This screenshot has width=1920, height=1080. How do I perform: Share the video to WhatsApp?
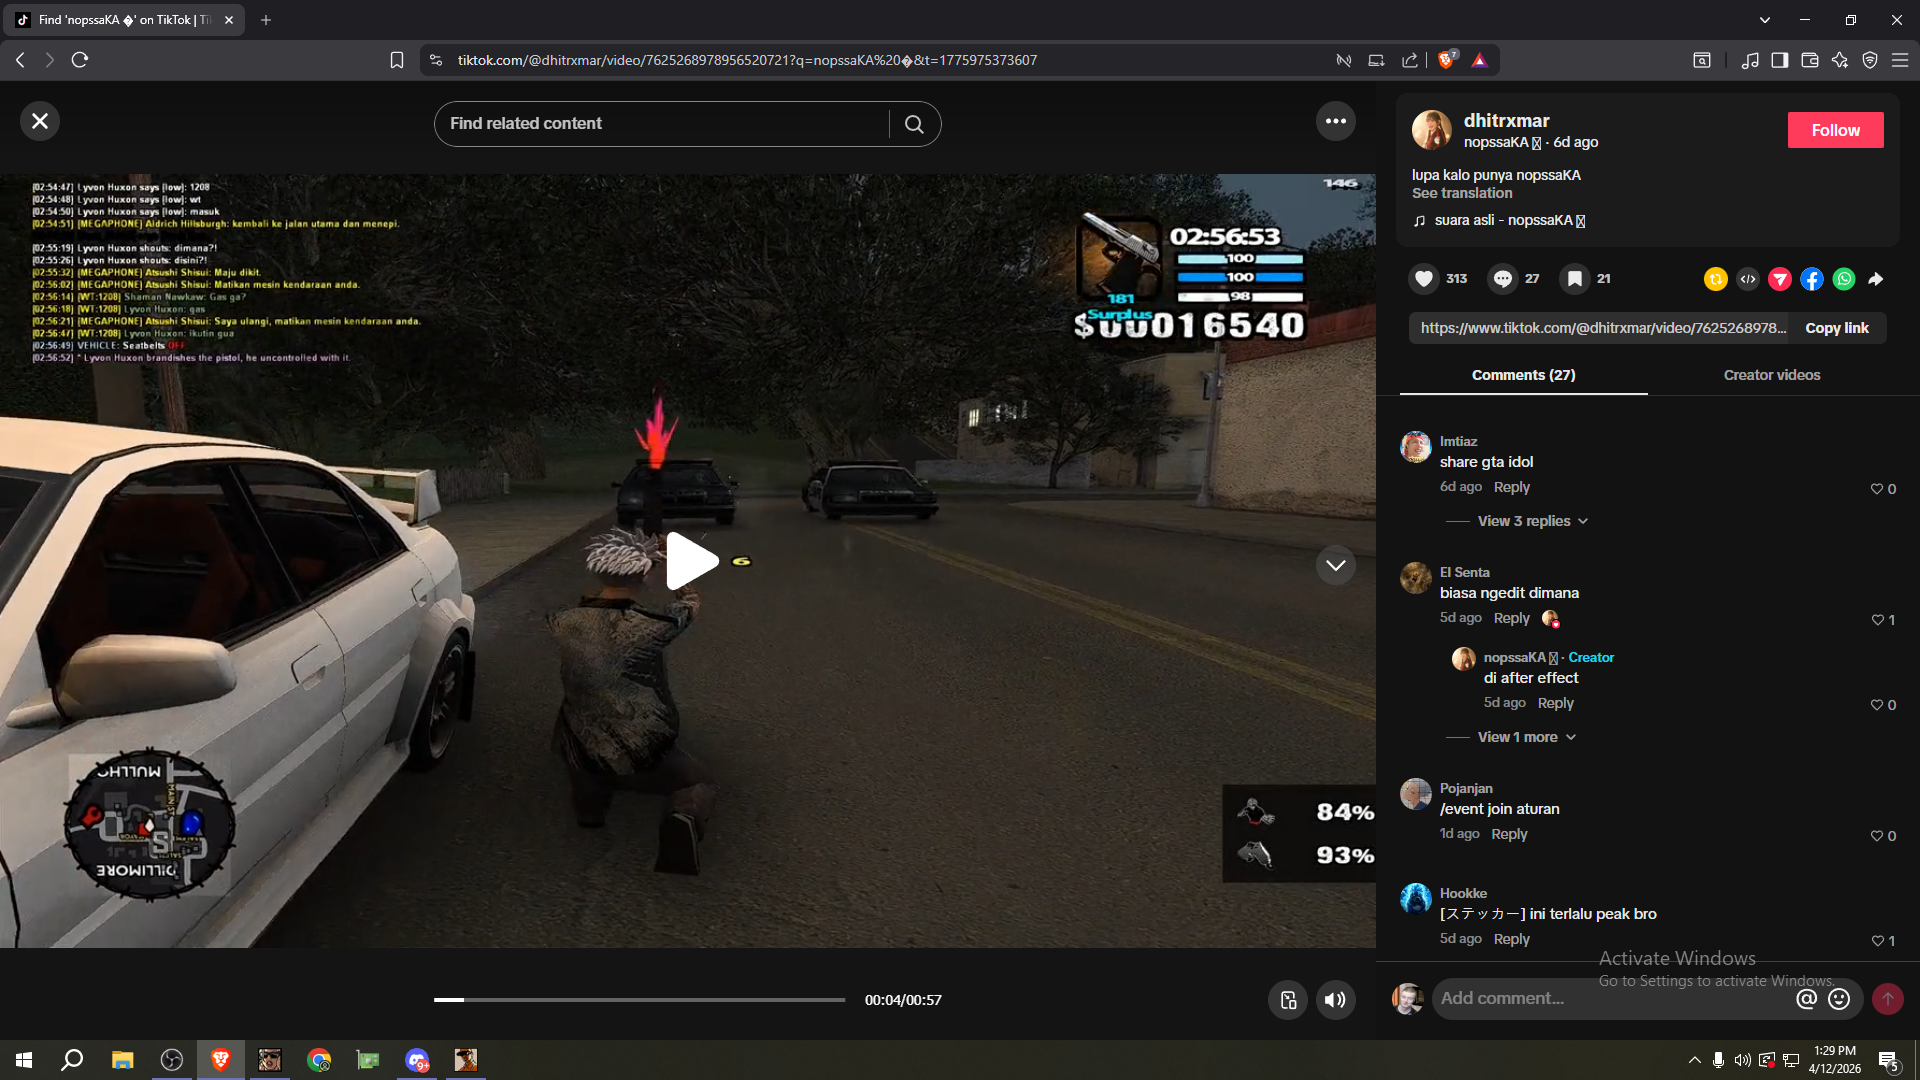[1844, 279]
